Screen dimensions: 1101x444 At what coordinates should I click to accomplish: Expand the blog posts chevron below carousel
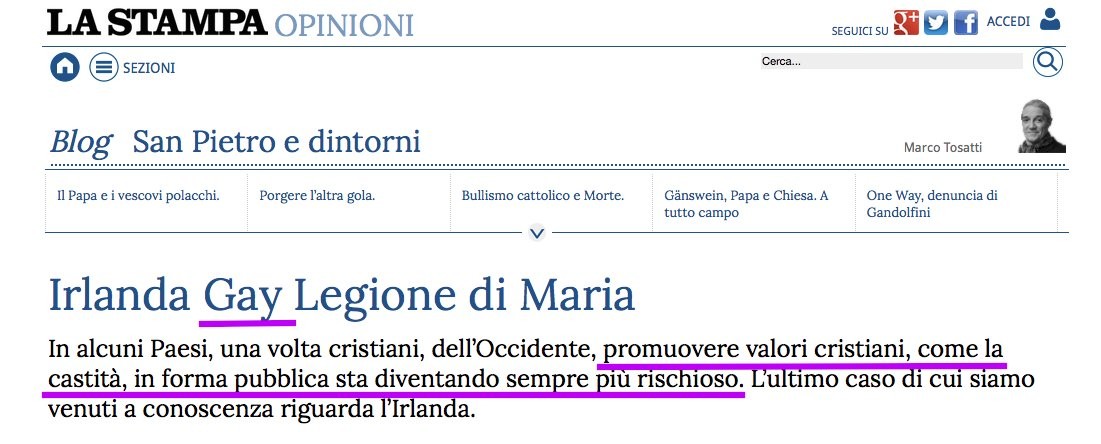click(537, 233)
